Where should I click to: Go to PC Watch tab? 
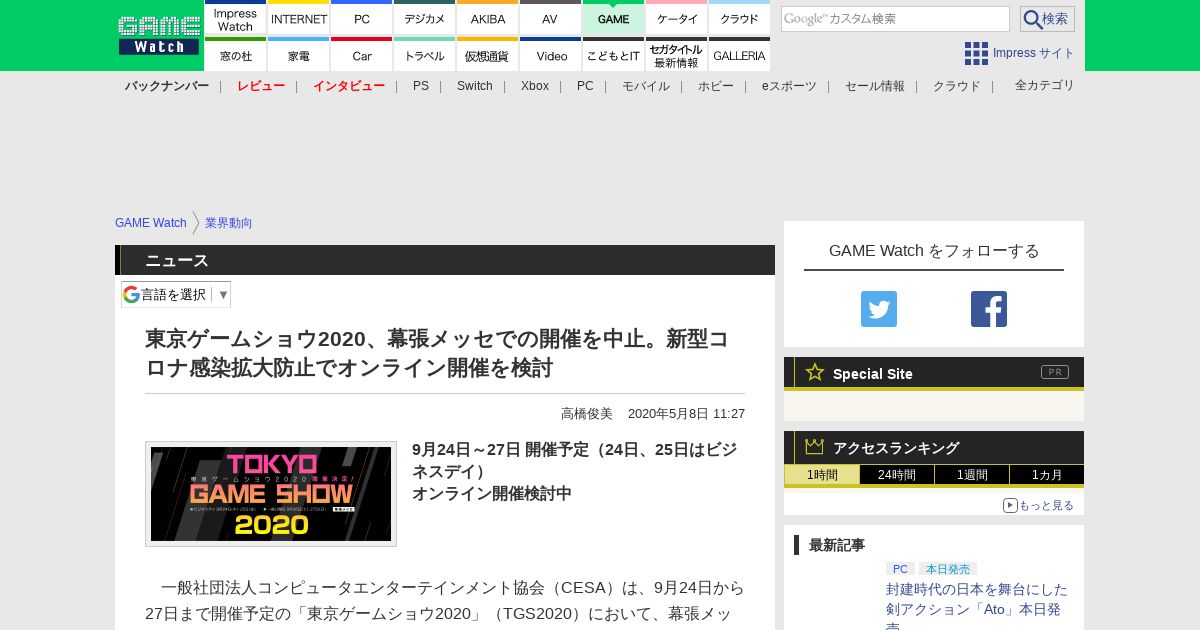[362, 18]
